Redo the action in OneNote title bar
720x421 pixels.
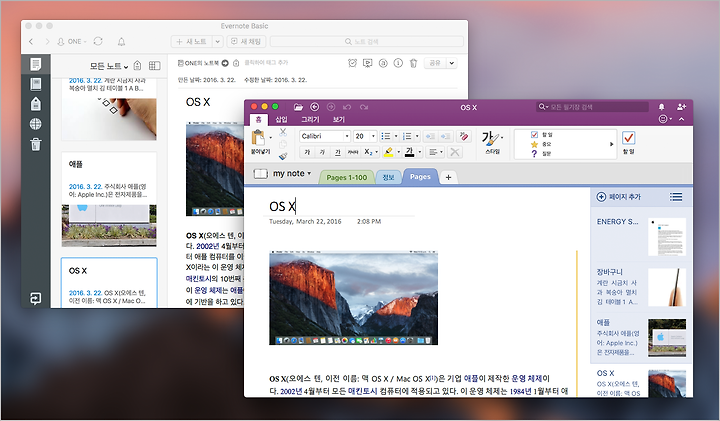pyautogui.click(x=364, y=107)
